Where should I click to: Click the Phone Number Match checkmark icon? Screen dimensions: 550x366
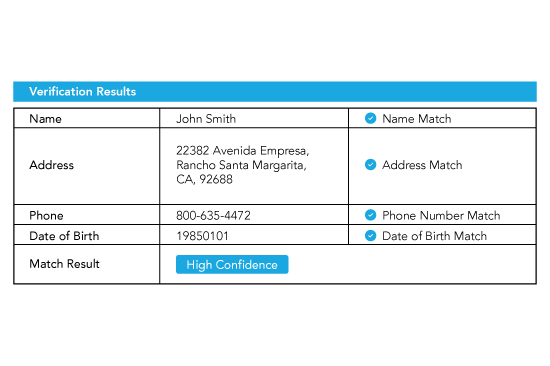click(x=370, y=215)
